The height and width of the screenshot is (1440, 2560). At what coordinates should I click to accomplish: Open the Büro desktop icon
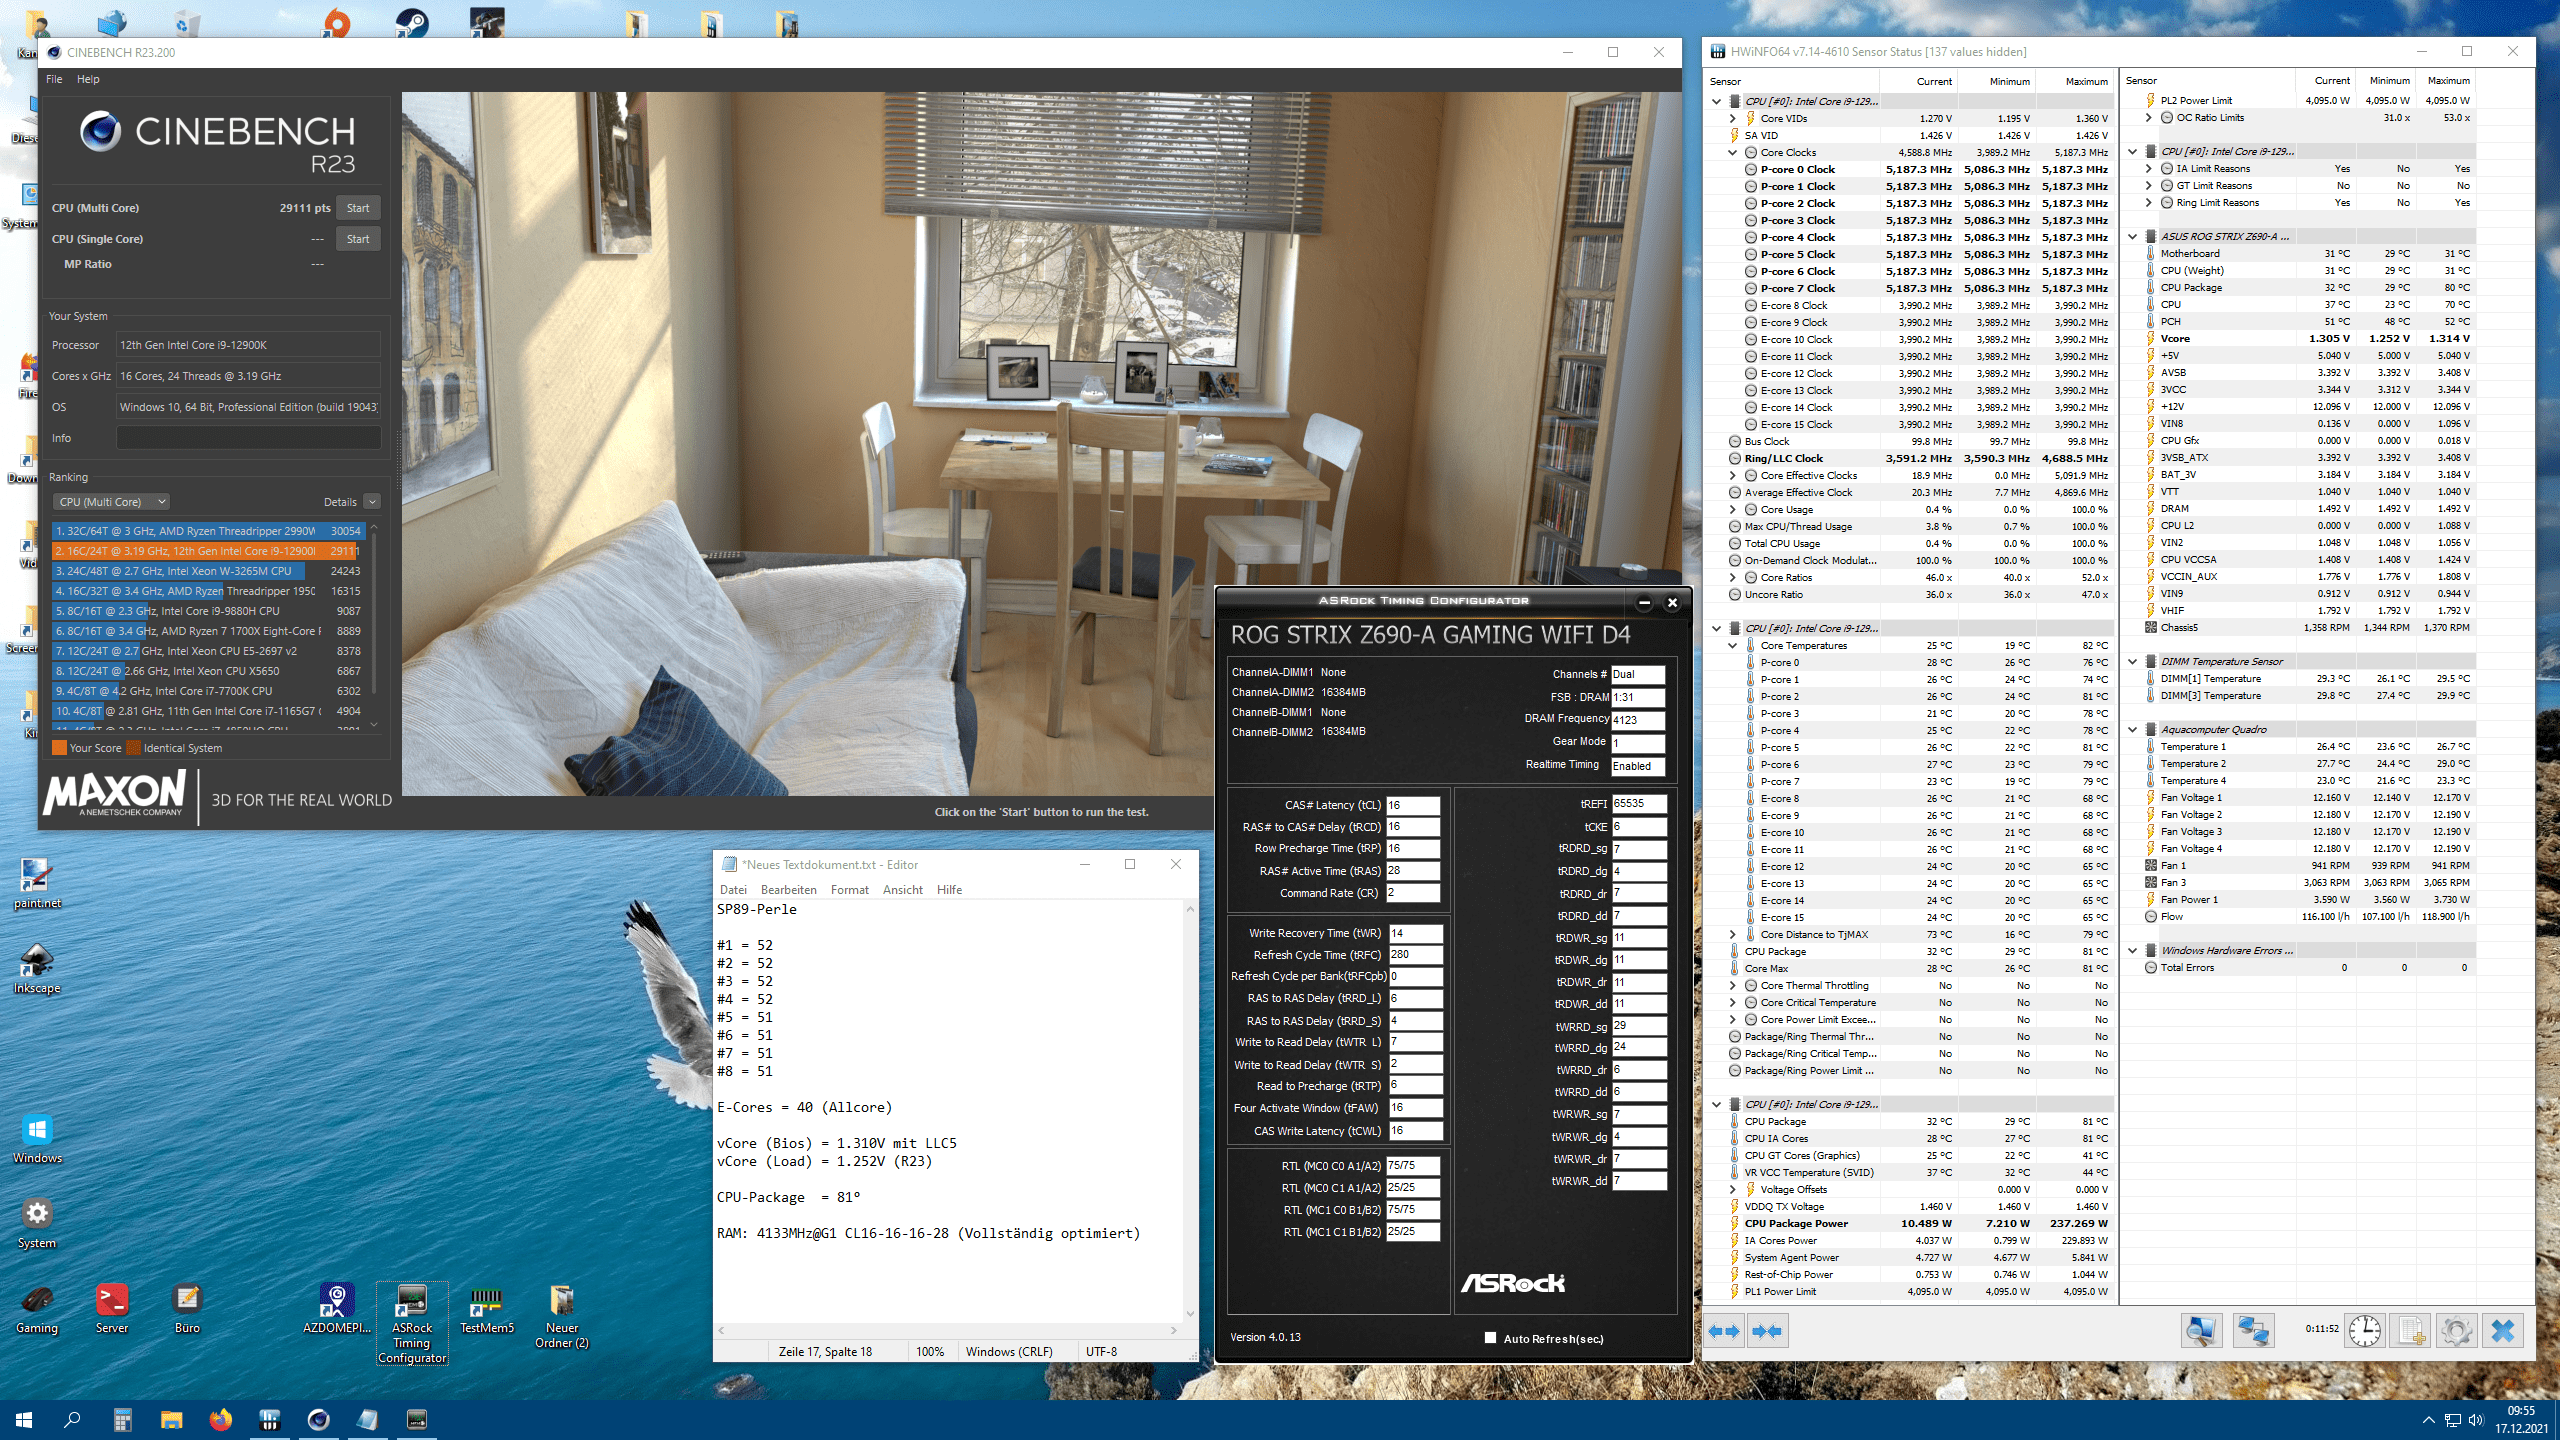(x=187, y=1309)
